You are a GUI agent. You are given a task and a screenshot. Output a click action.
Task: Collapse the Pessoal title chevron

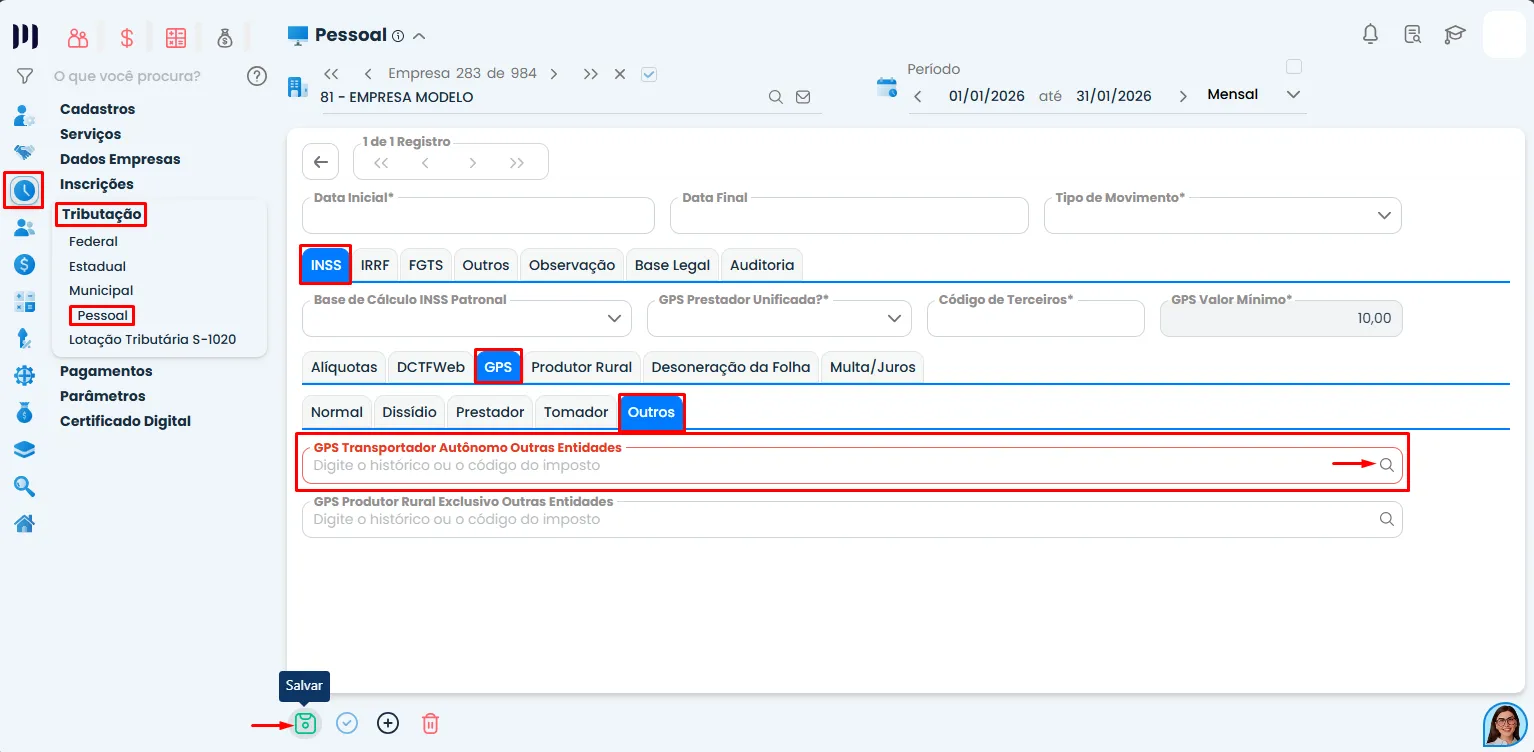coord(419,36)
